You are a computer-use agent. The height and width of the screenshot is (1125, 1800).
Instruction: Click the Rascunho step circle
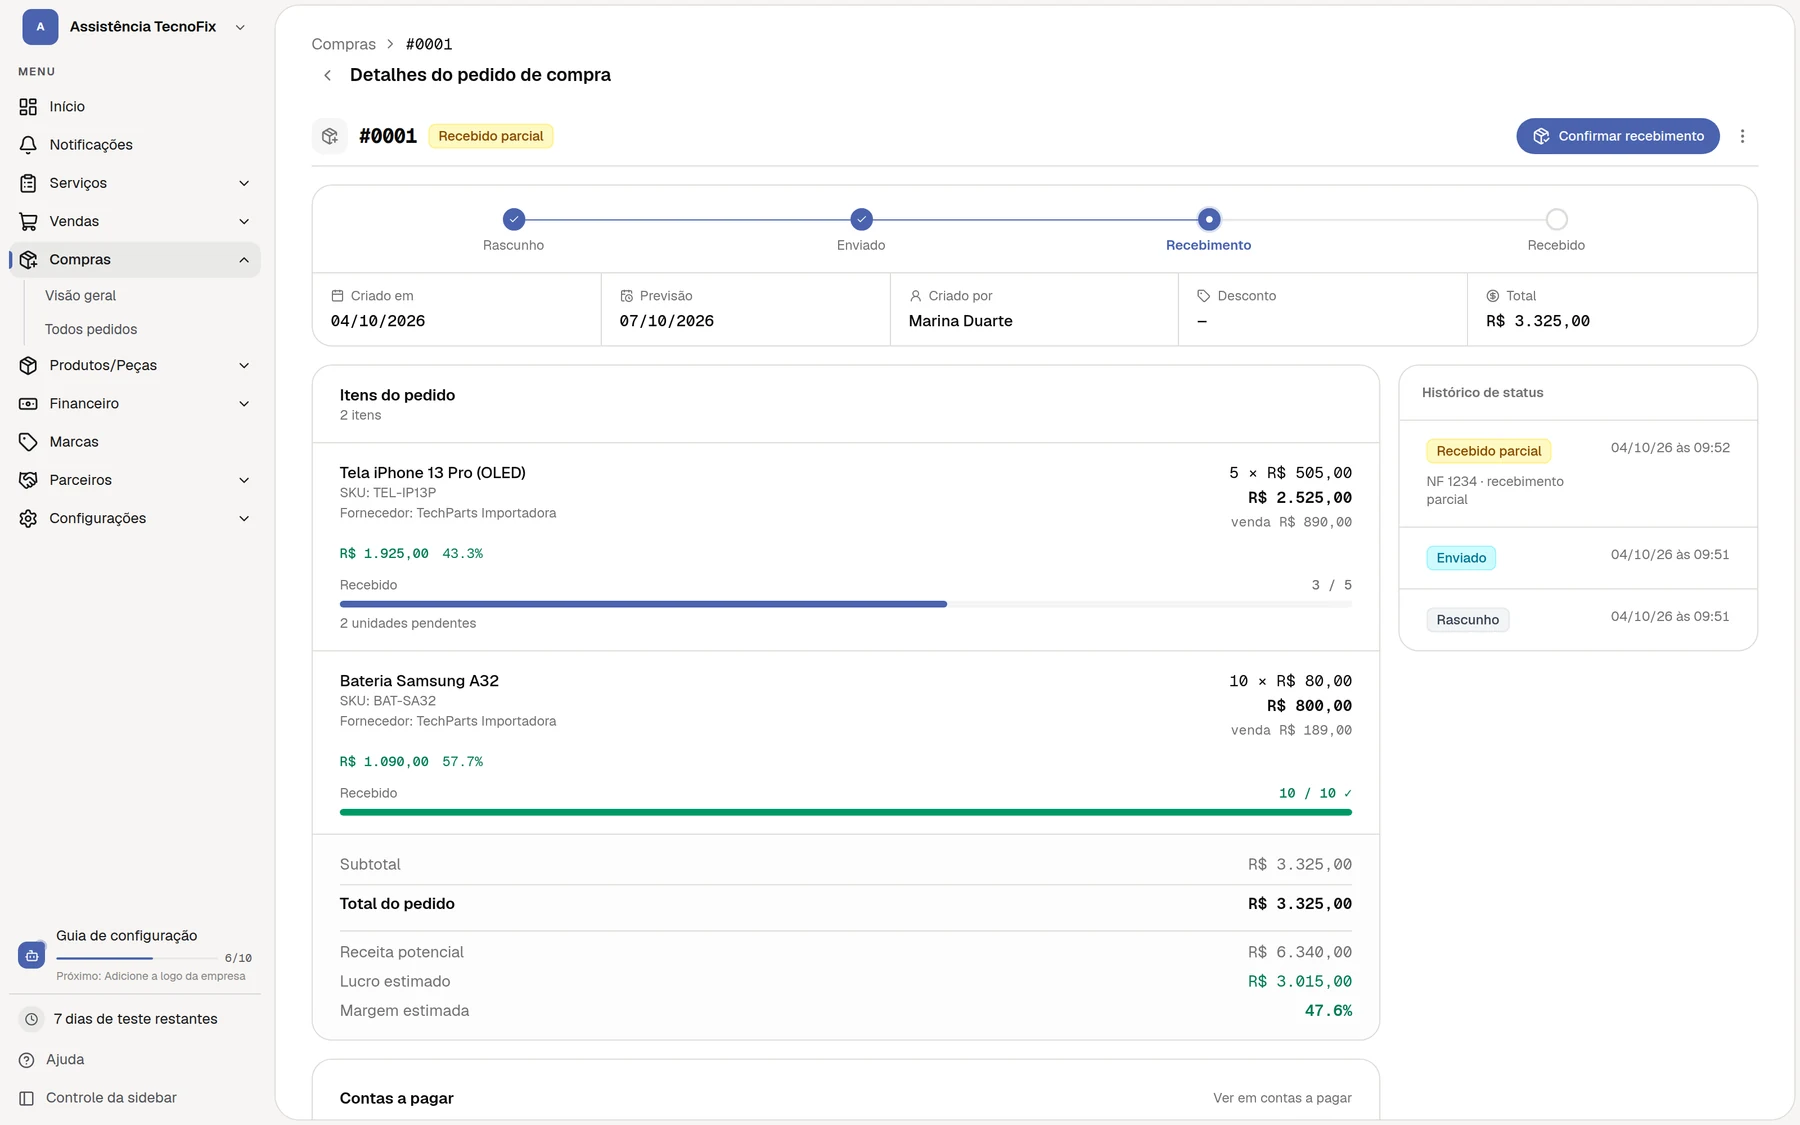(x=513, y=219)
